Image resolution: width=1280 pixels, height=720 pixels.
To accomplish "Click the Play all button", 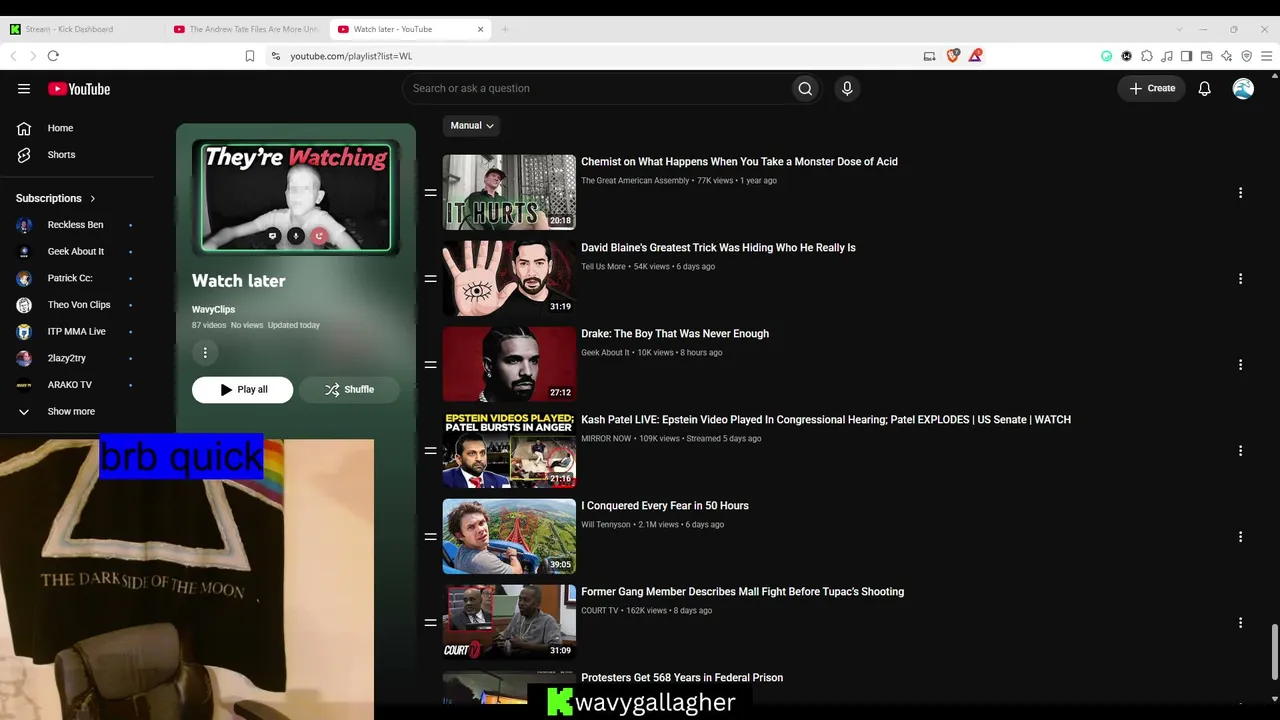I will (x=243, y=390).
